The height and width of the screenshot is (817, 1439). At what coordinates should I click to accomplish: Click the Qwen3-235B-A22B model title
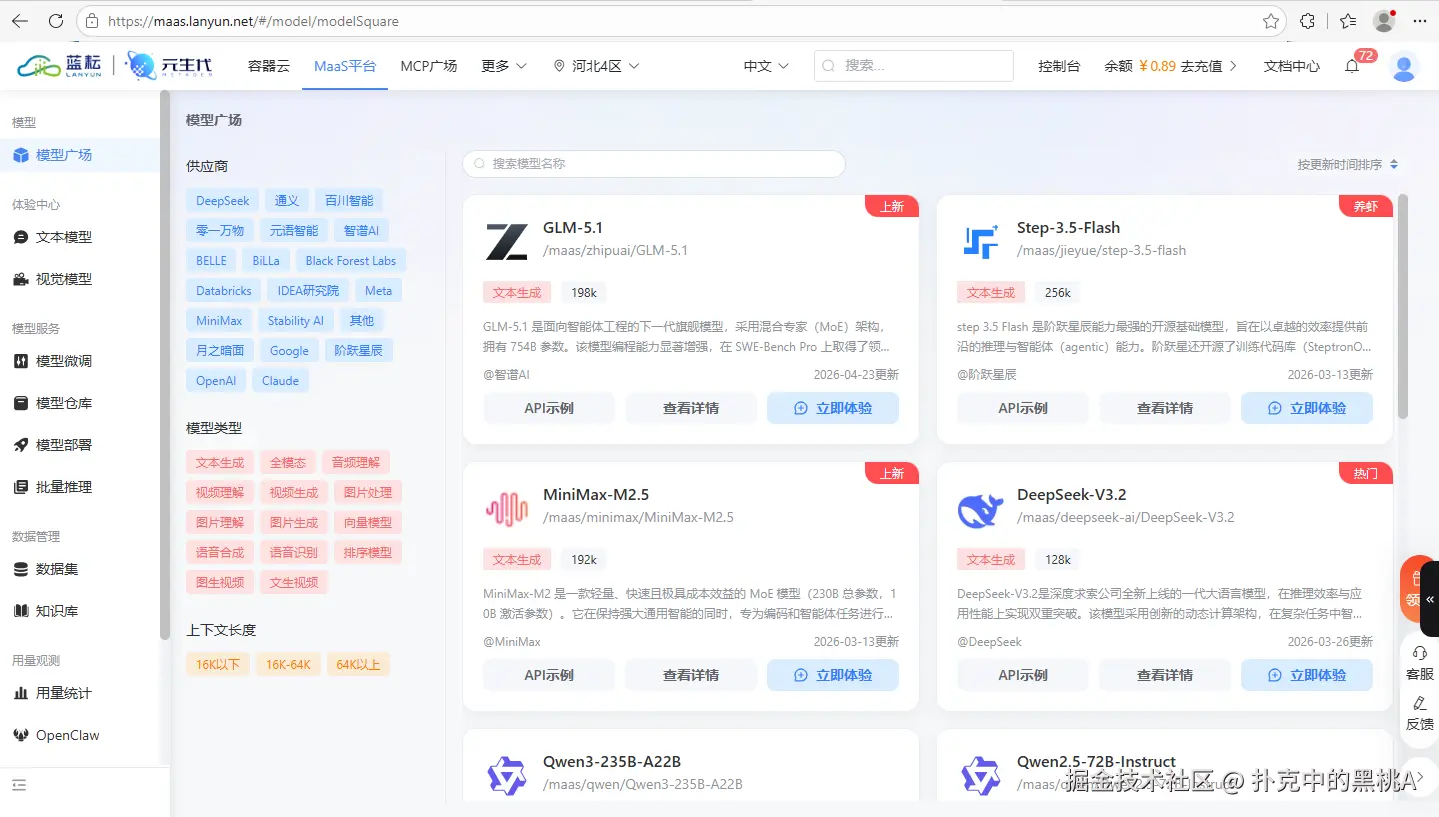[612, 762]
